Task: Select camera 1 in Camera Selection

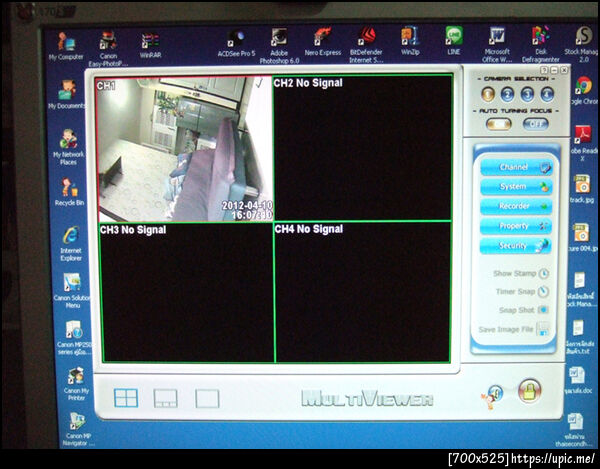Action: 488,94
